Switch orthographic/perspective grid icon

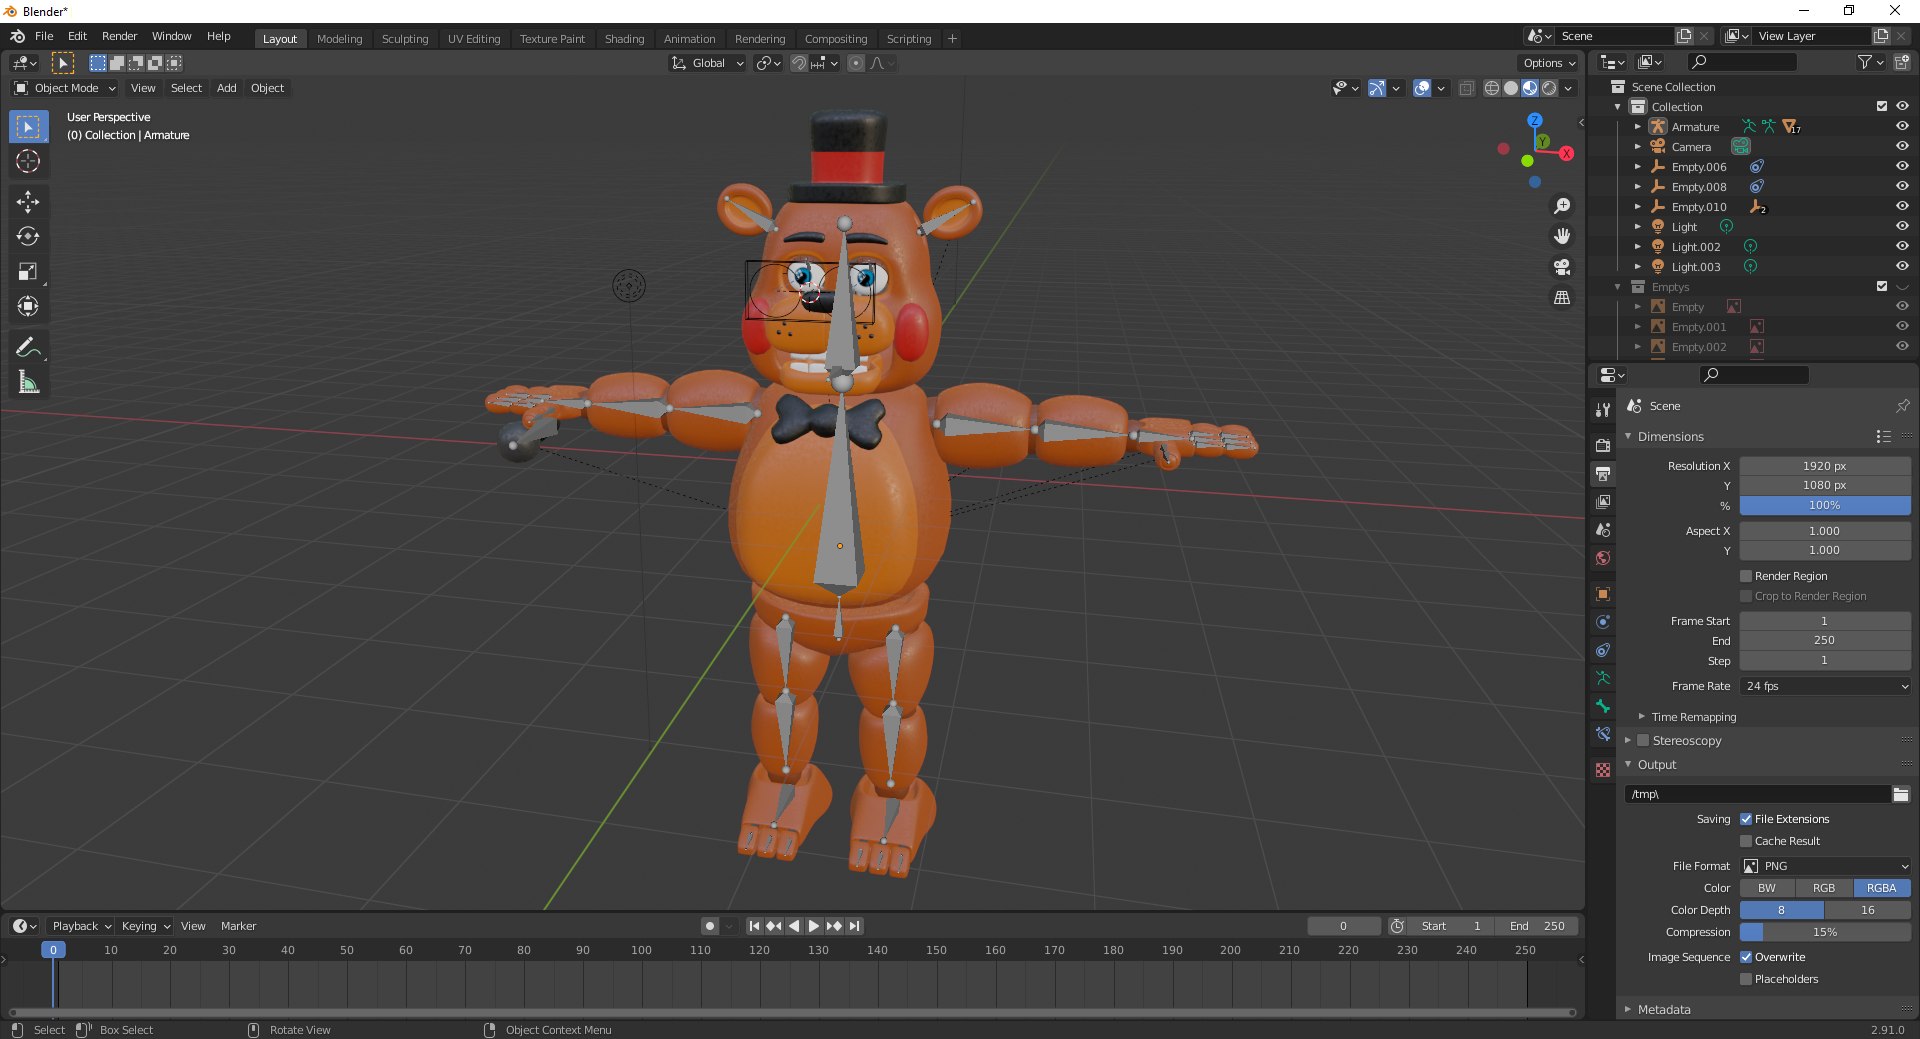tap(1562, 298)
